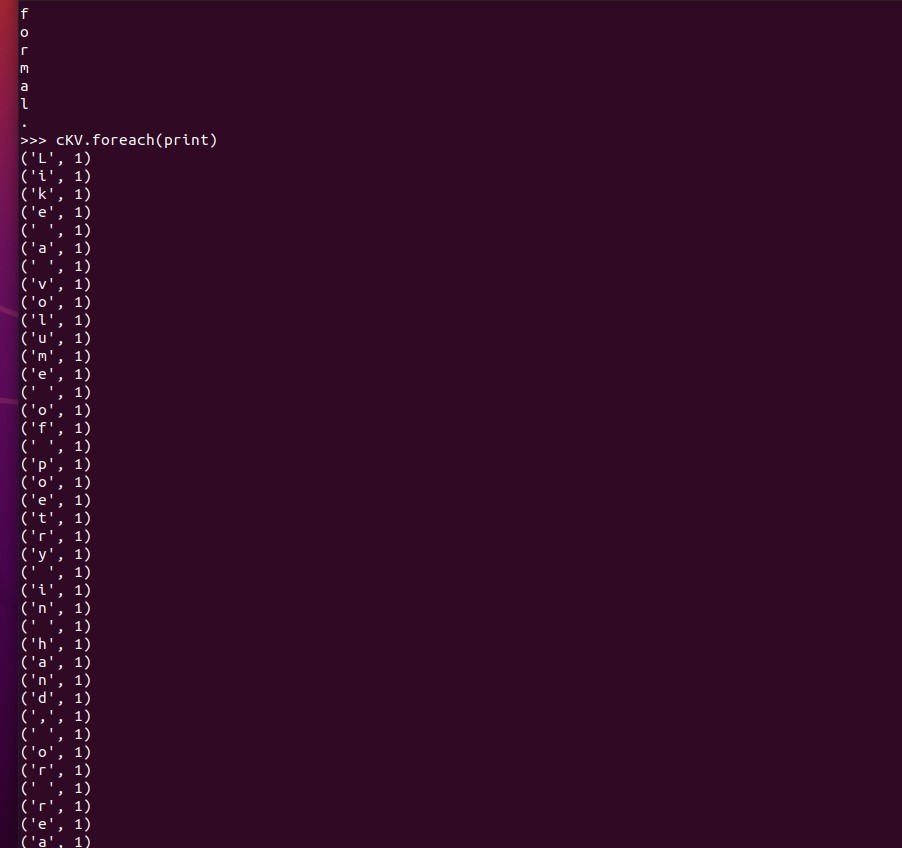Click the ('p', 1) output line
902x848 pixels.
[55, 464]
